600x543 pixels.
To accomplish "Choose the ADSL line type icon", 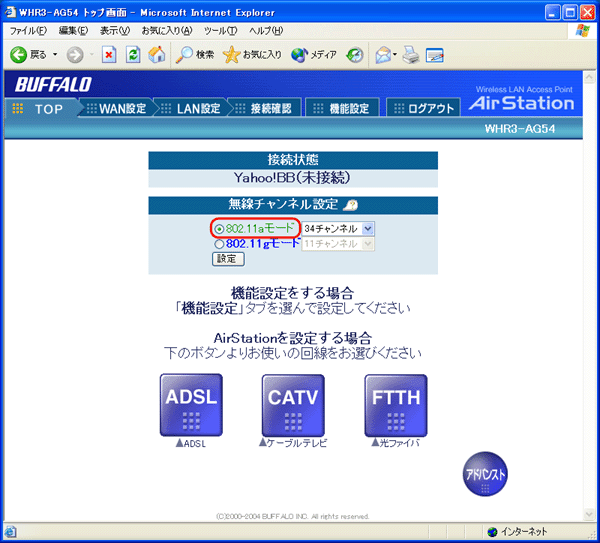I will tap(191, 405).
